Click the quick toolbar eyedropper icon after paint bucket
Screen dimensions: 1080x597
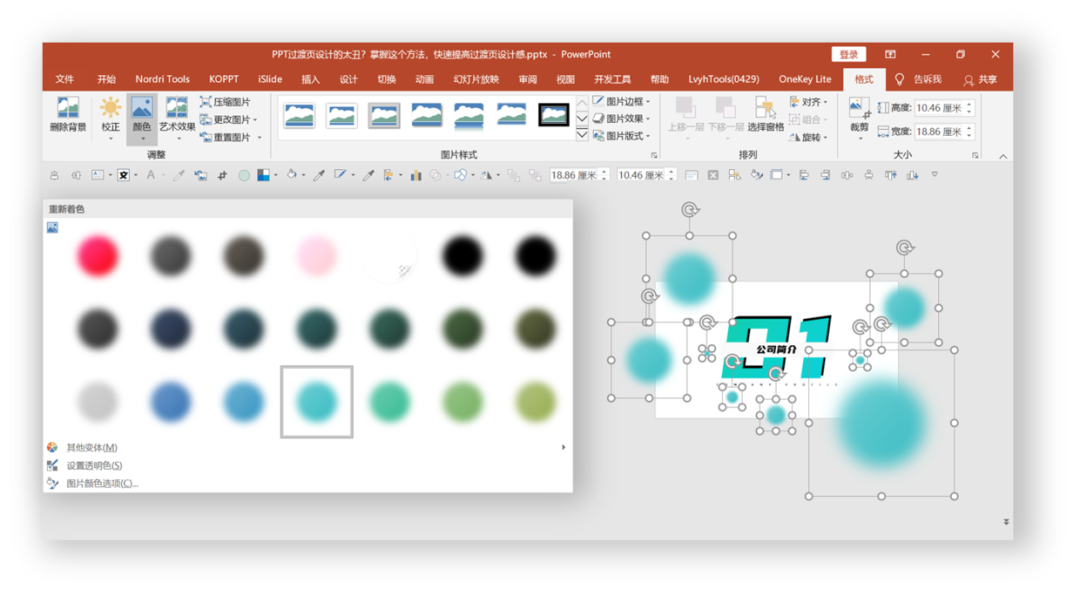click(319, 176)
